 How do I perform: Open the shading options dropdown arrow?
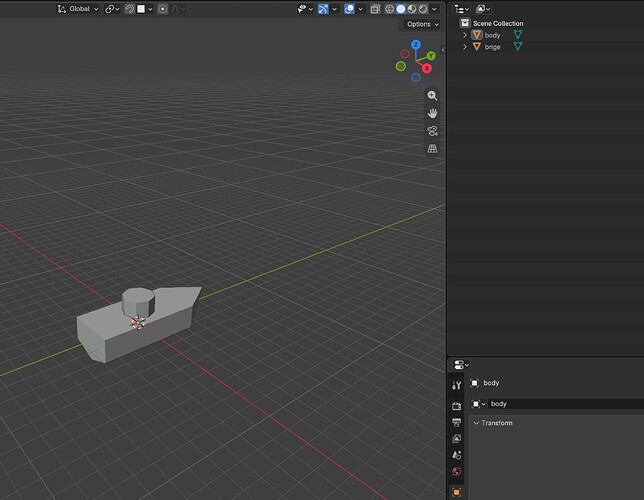coord(434,9)
